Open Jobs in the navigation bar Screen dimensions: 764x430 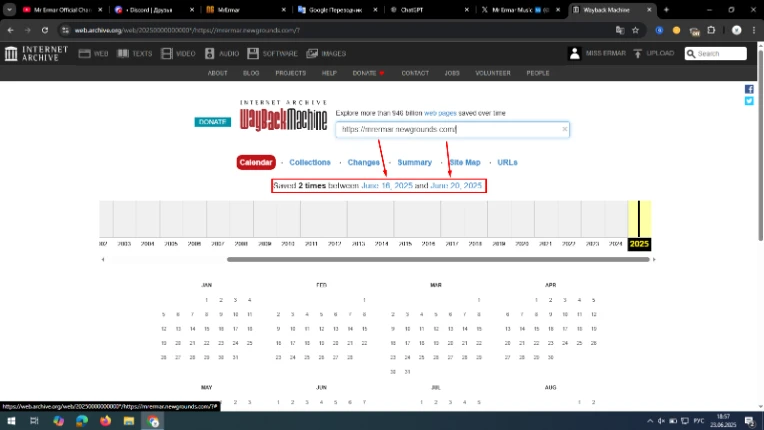tap(452, 73)
